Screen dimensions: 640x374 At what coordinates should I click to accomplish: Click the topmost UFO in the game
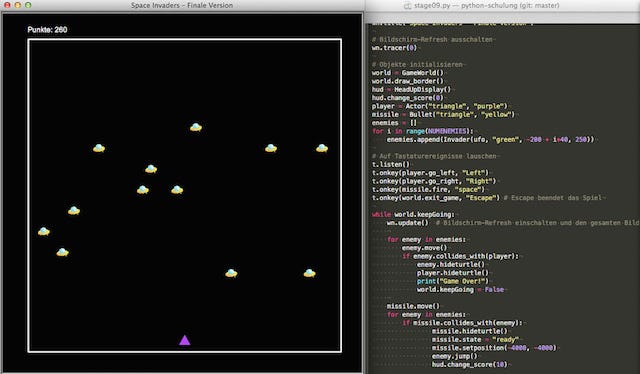point(196,127)
